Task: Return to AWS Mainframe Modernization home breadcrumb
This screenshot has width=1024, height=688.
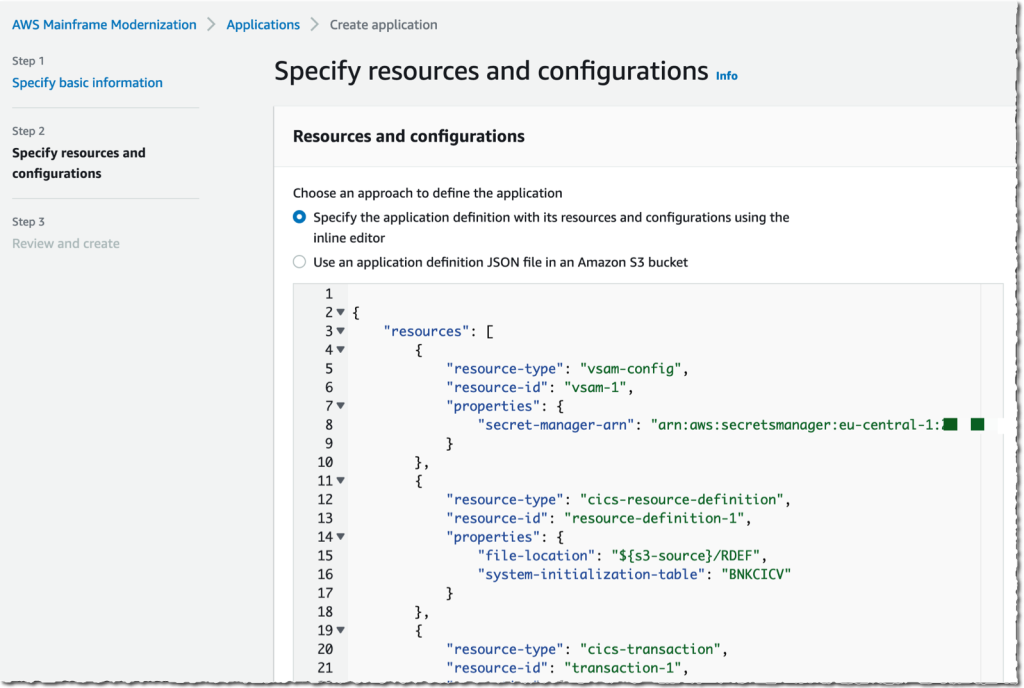Action: (103, 24)
